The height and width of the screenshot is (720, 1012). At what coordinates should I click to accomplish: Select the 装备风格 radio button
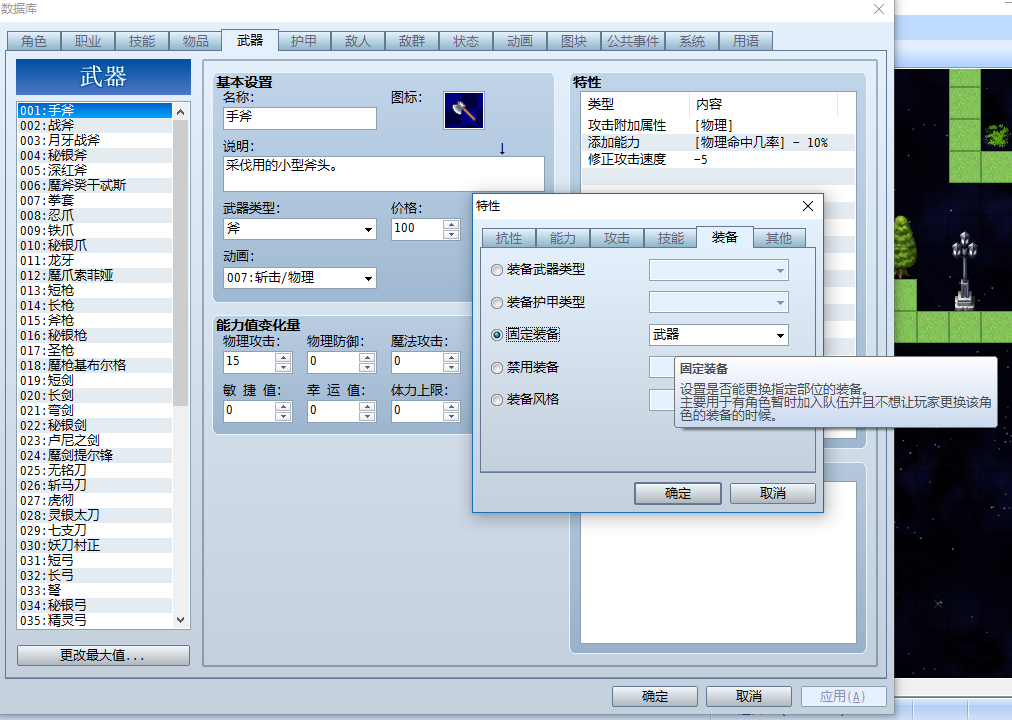(496, 400)
